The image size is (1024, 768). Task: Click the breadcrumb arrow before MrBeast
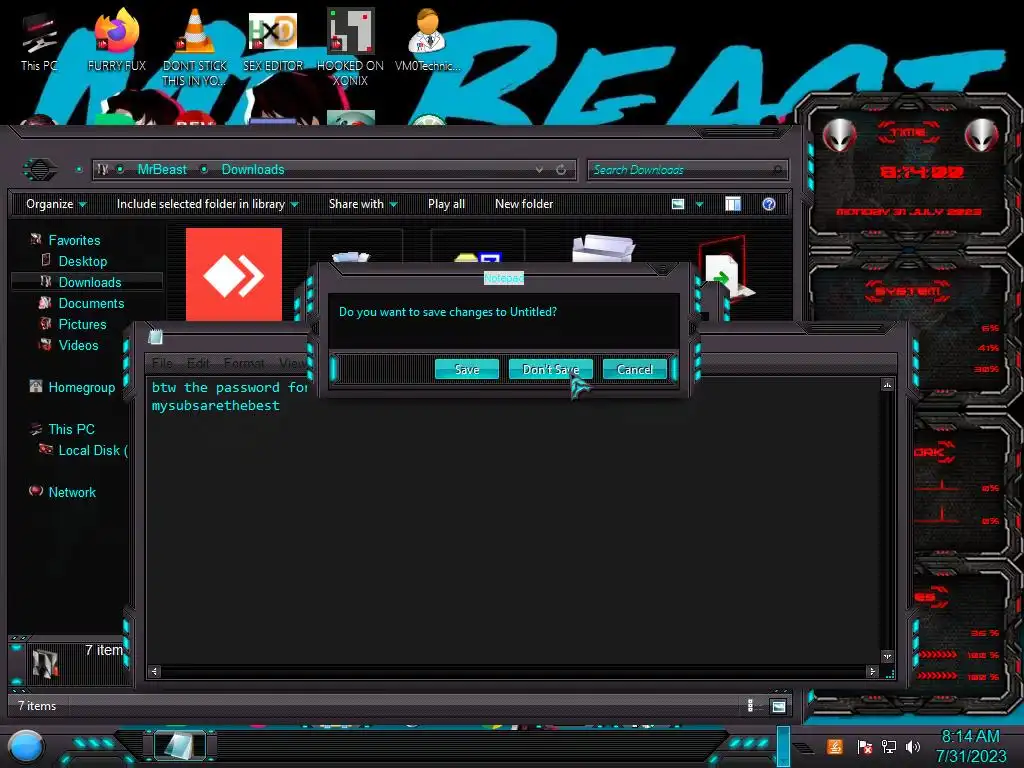coord(120,170)
